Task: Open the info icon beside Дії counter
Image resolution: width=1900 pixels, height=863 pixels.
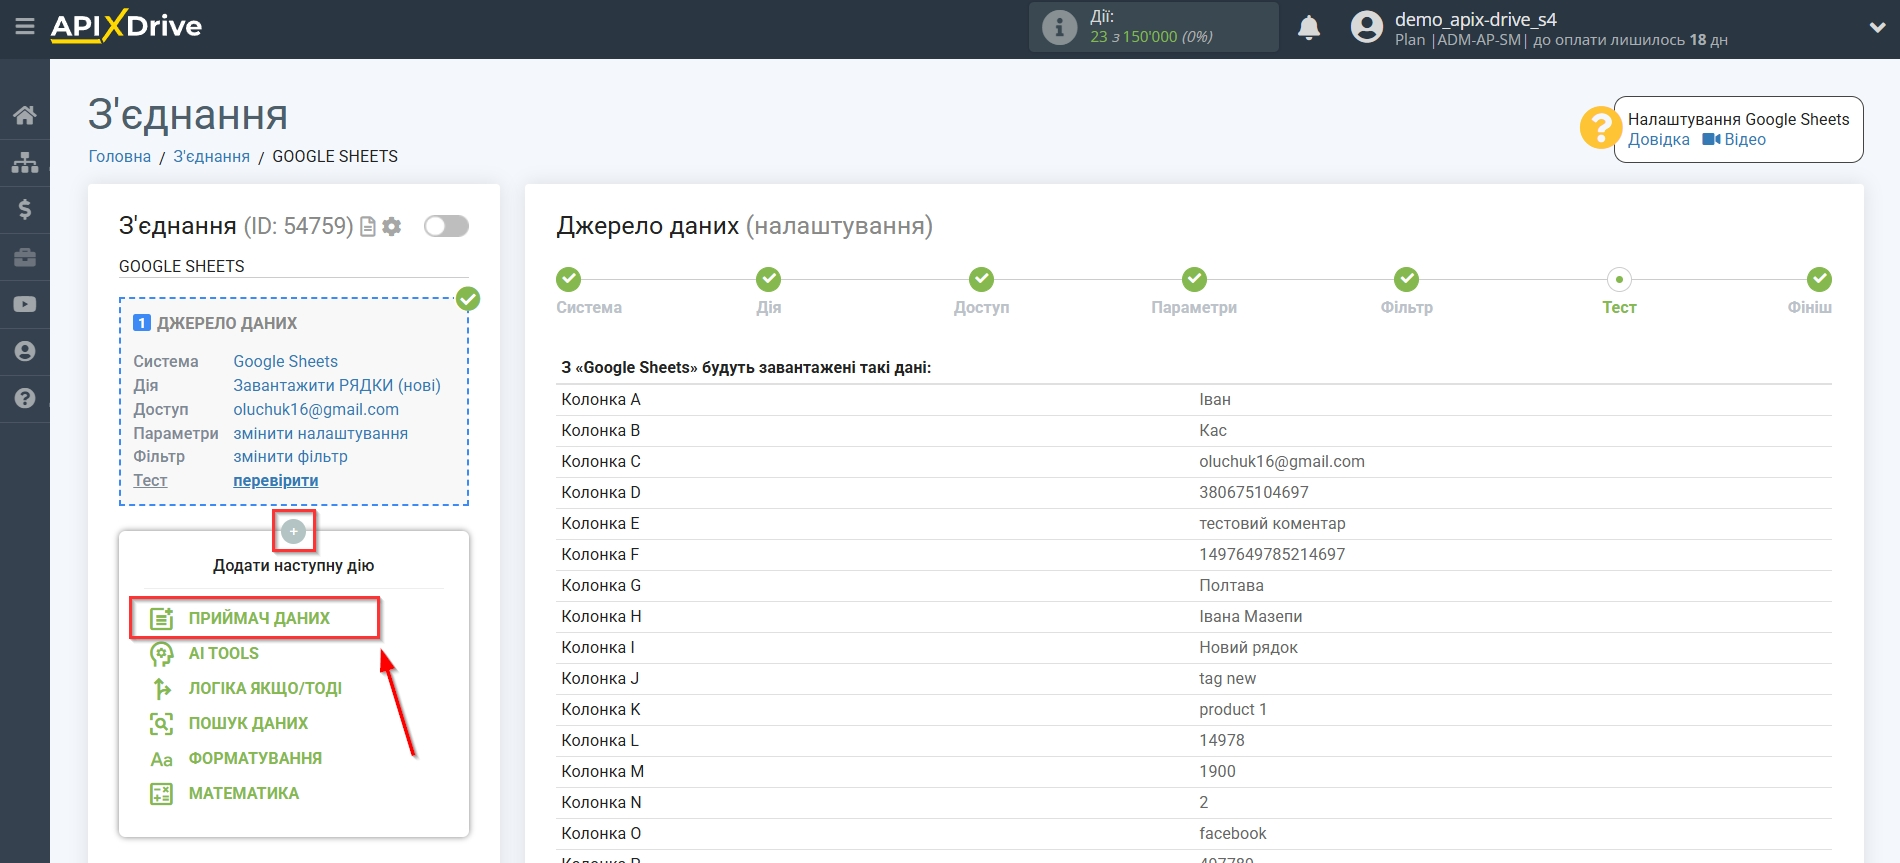Action: coord(1059,27)
